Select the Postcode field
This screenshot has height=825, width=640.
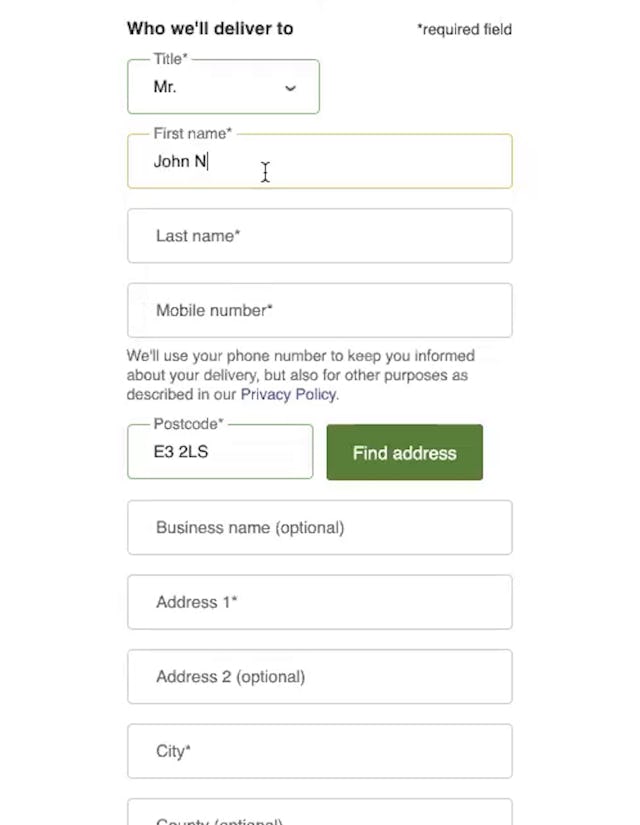219,451
